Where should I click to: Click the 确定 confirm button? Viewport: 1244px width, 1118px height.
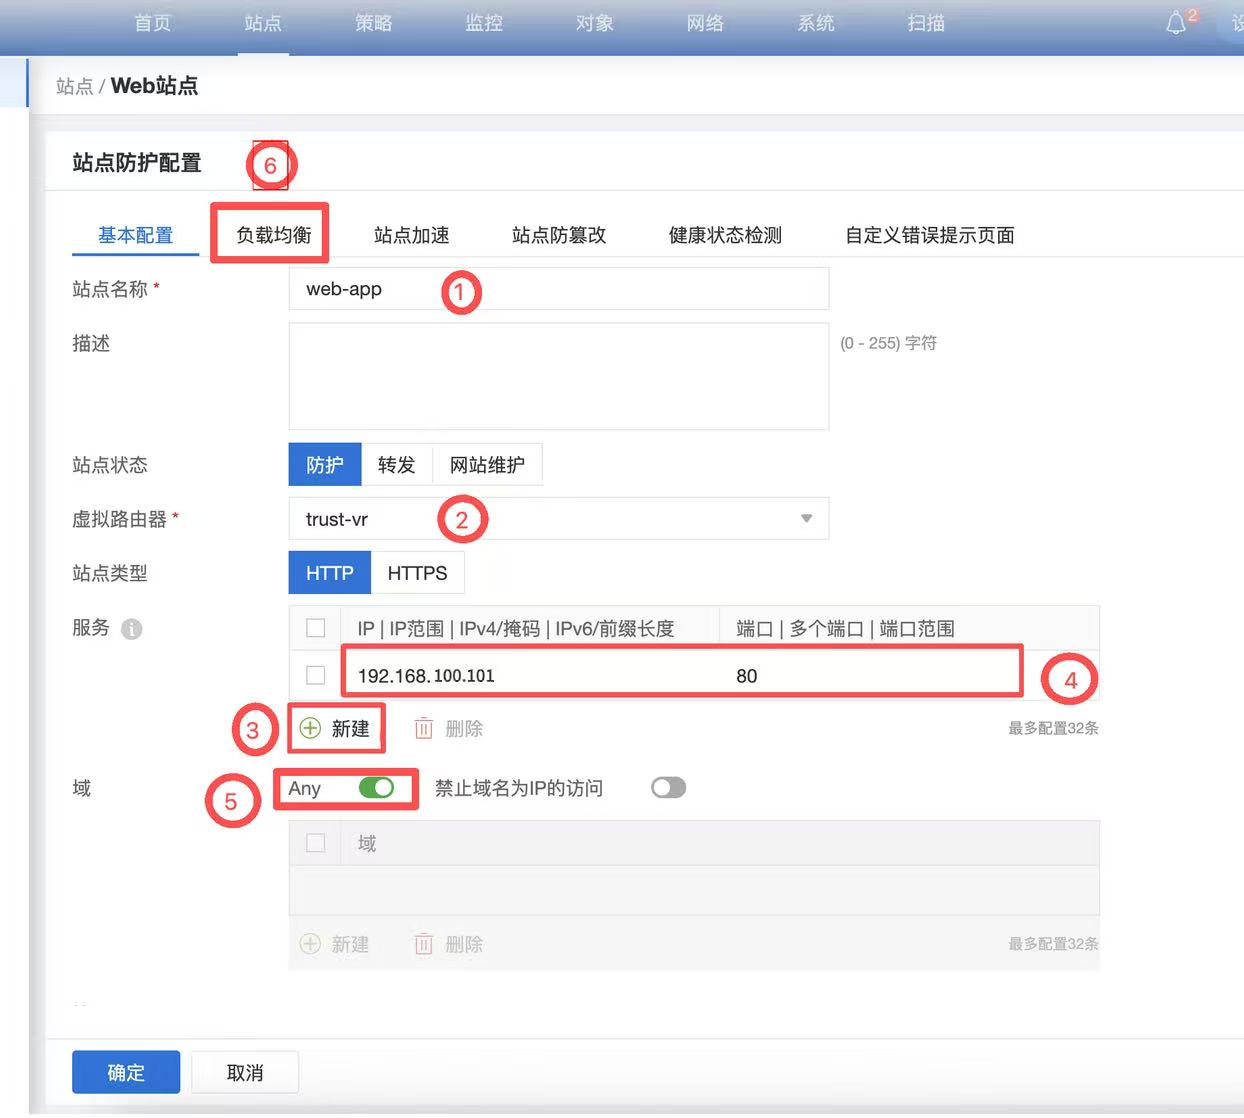[126, 1072]
